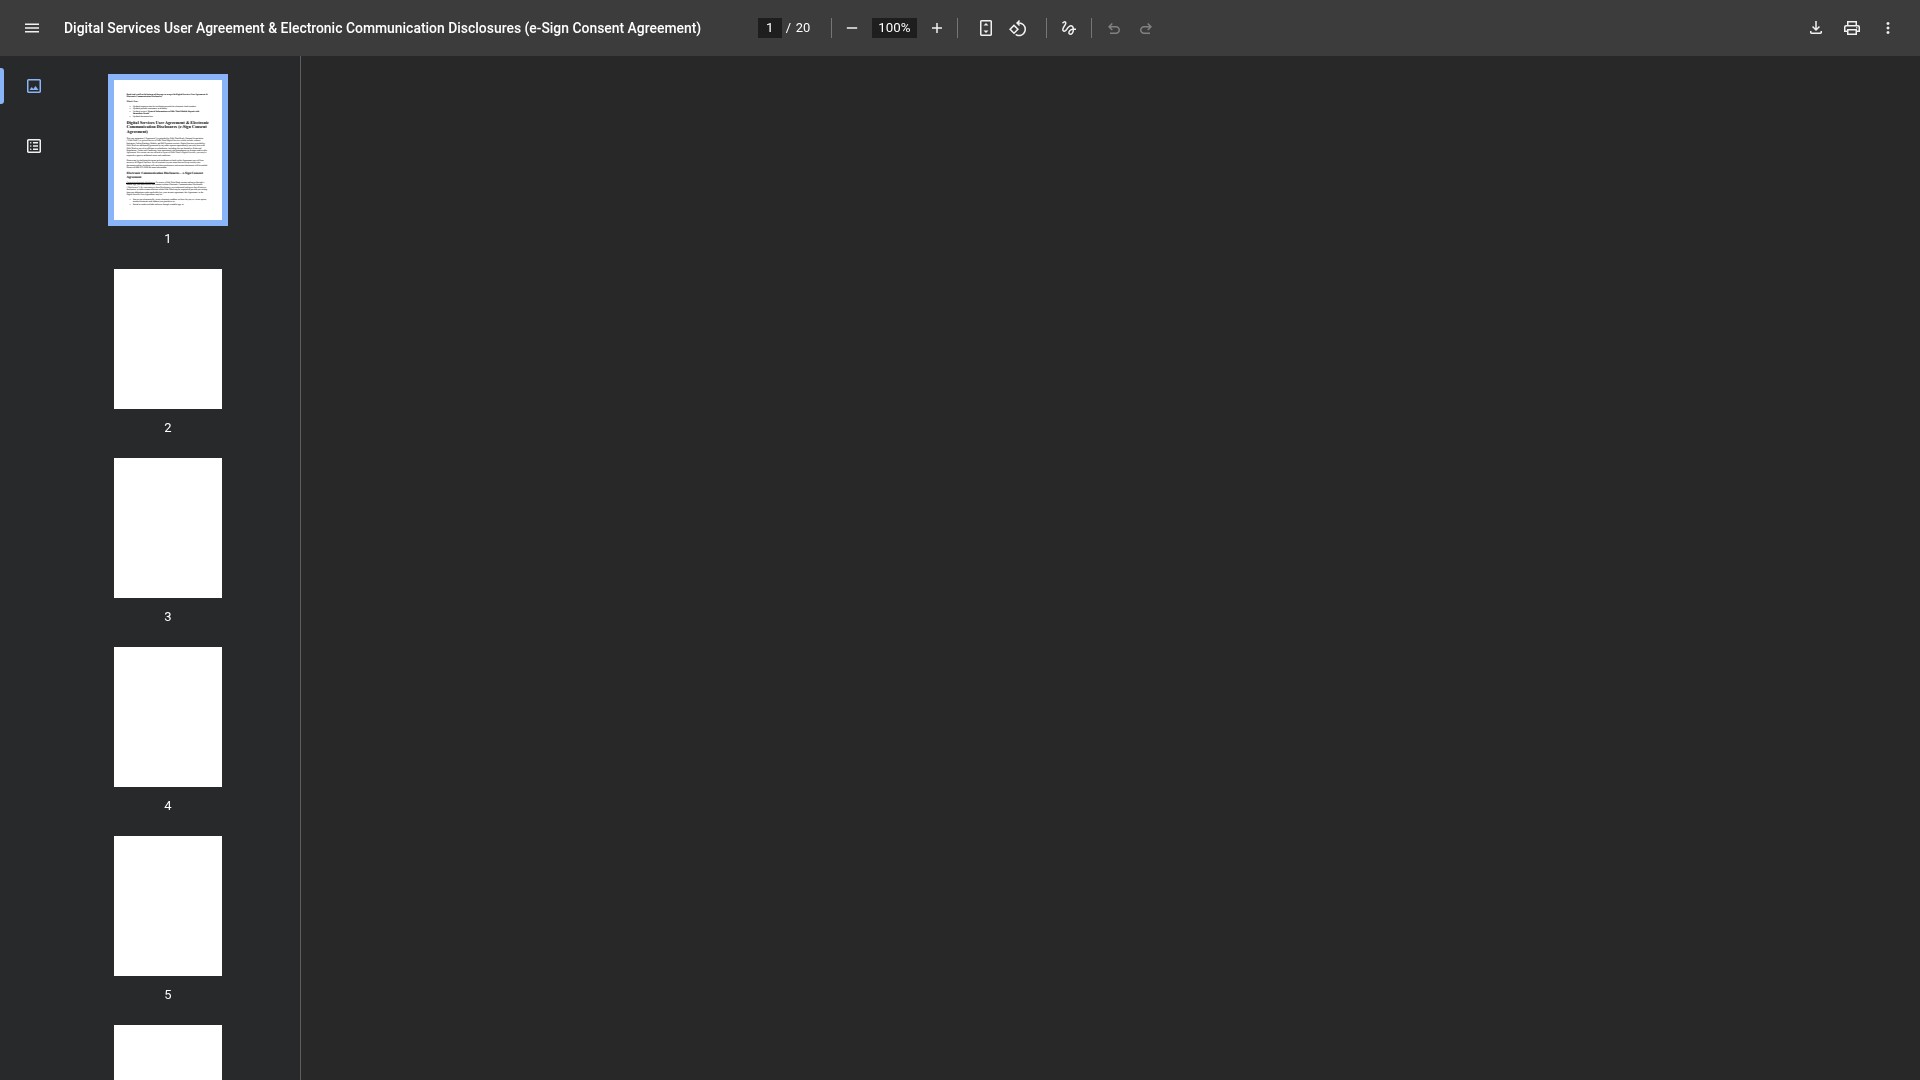Open the more actions three-dot menu
The image size is (1920, 1080).
[1888, 28]
